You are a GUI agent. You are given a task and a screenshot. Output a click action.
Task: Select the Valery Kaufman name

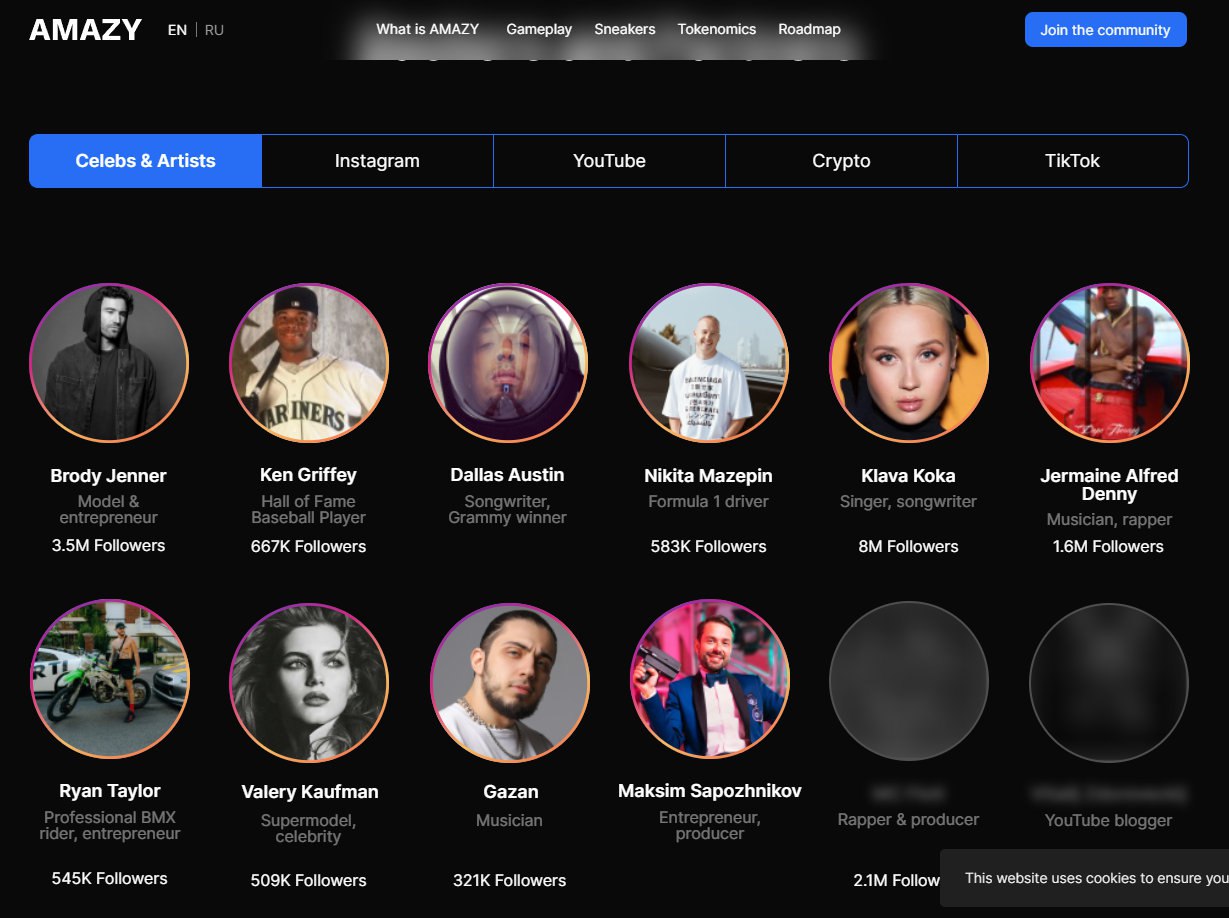[310, 792]
